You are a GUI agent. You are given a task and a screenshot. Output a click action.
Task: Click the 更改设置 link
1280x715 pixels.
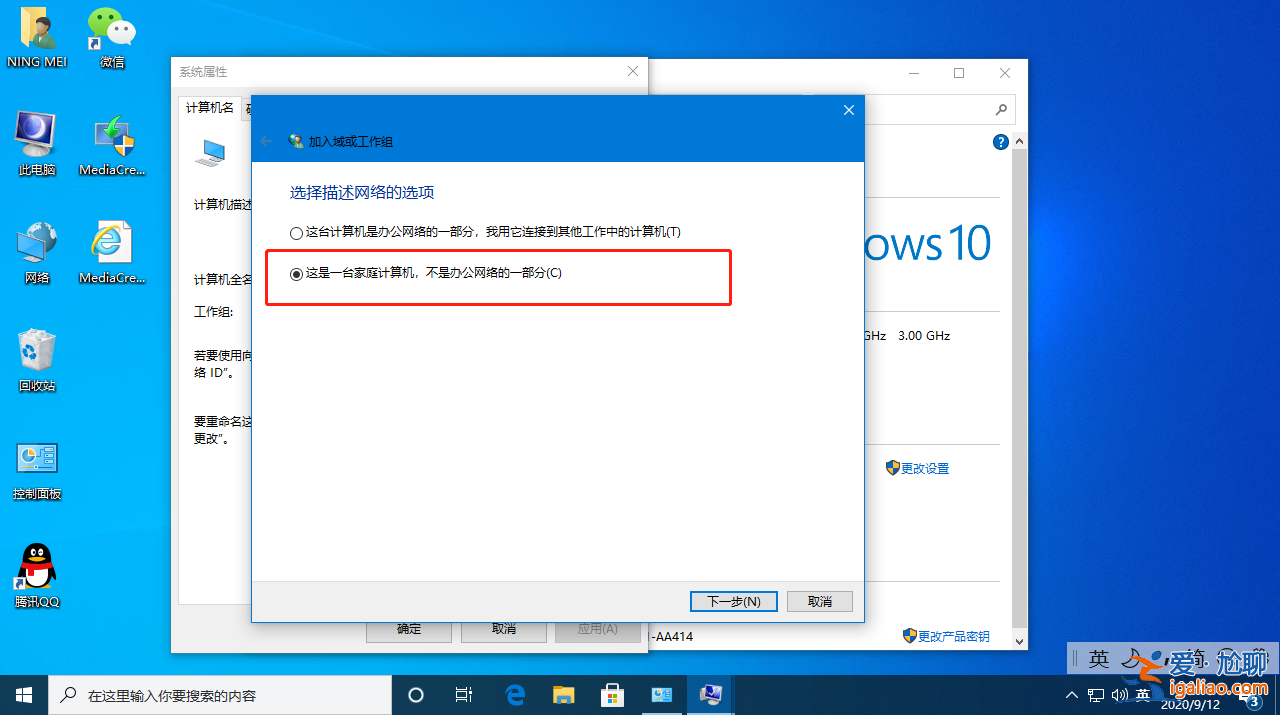923,467
